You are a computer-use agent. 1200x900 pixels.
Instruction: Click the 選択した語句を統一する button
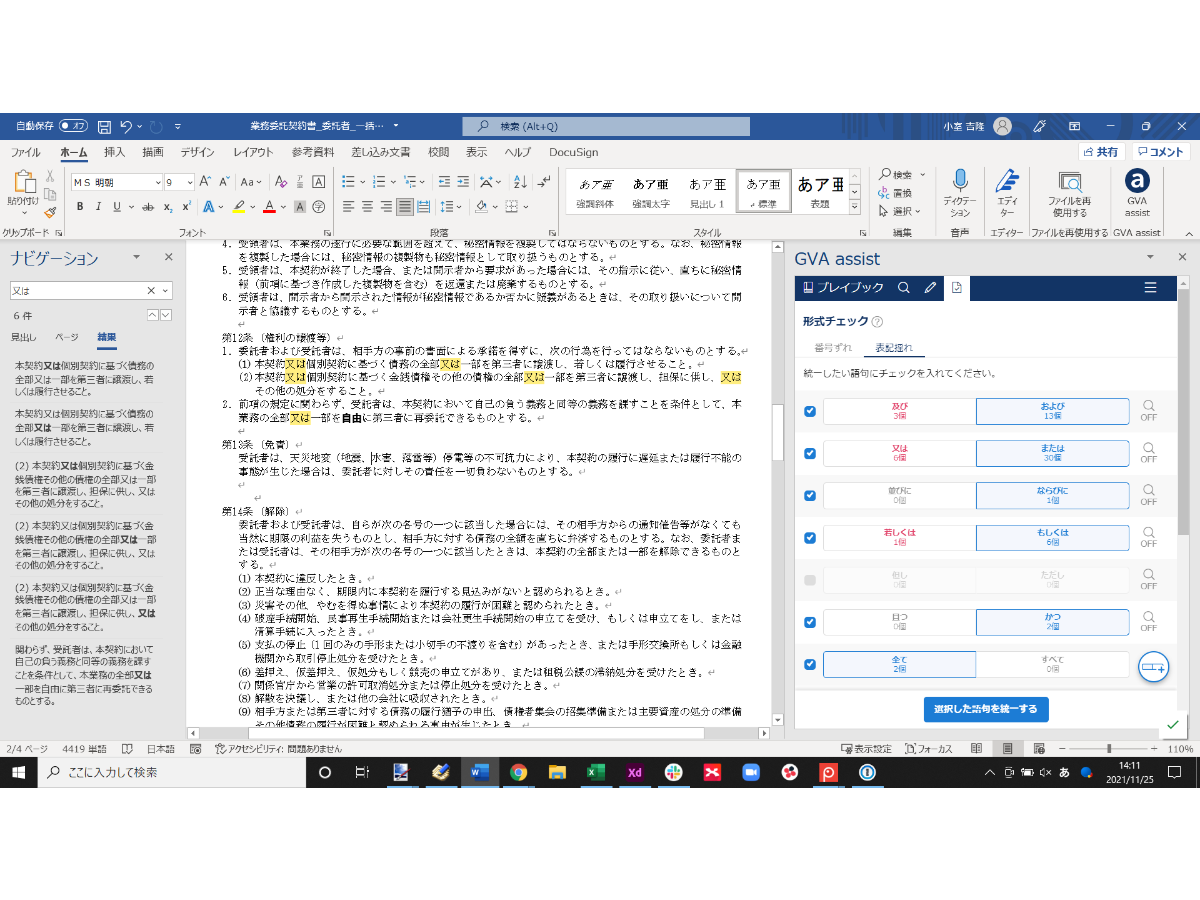point(985,709)
